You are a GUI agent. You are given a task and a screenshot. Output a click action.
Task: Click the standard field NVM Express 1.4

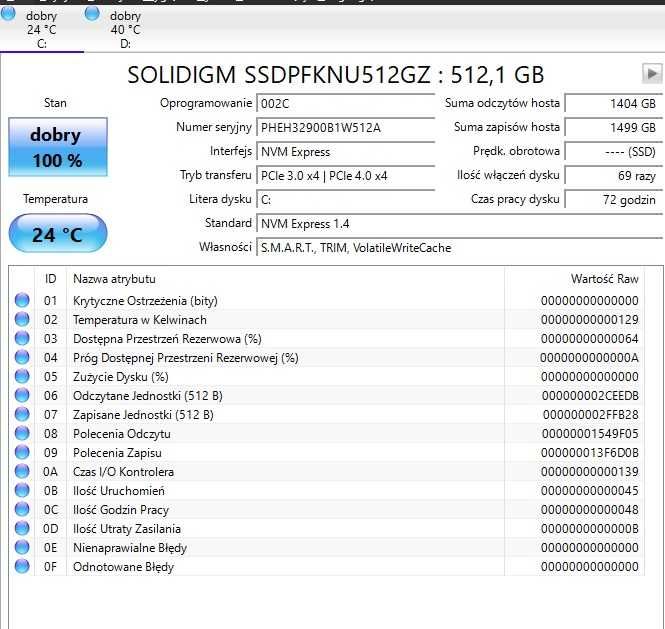point(459,224)
